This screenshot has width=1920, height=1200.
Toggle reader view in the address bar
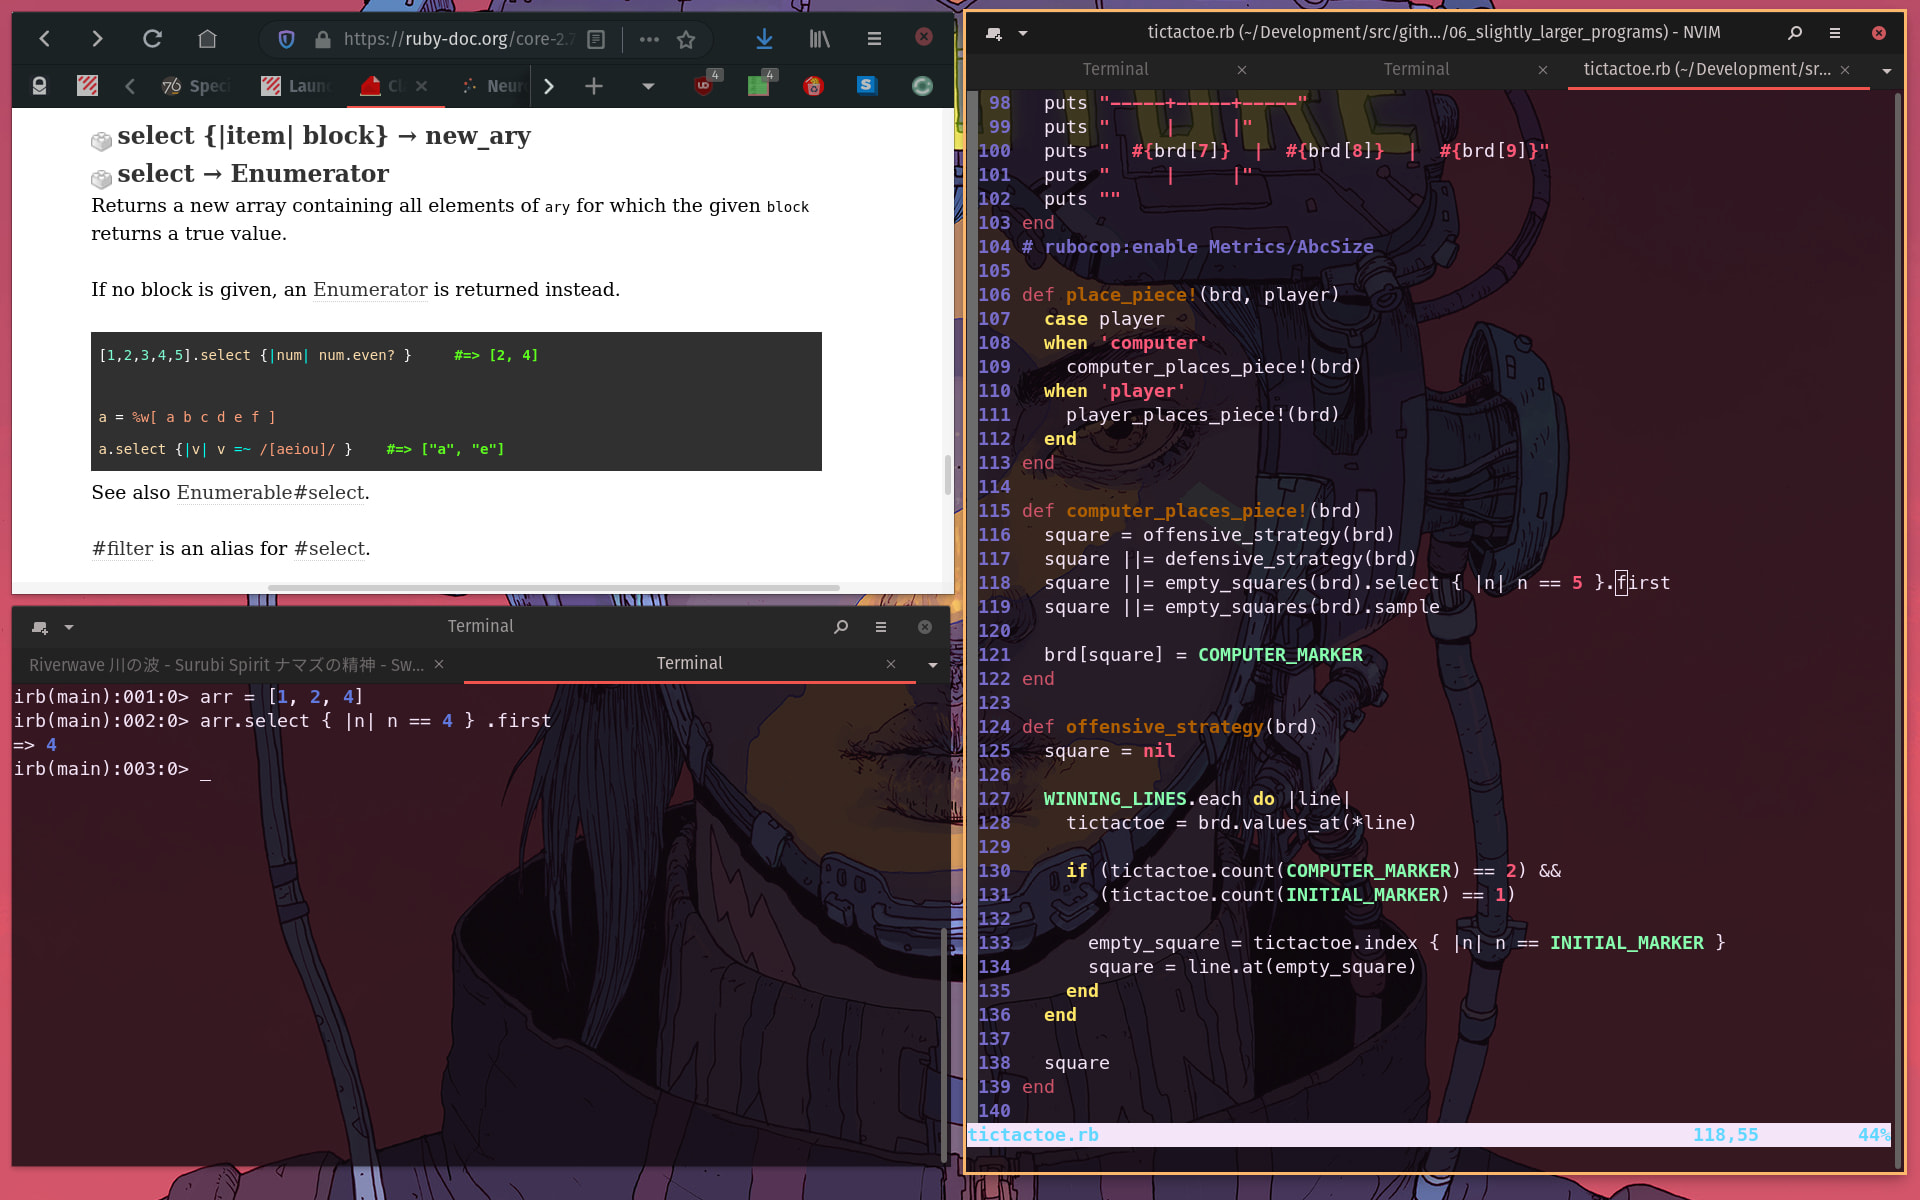[x=596, y=39]
